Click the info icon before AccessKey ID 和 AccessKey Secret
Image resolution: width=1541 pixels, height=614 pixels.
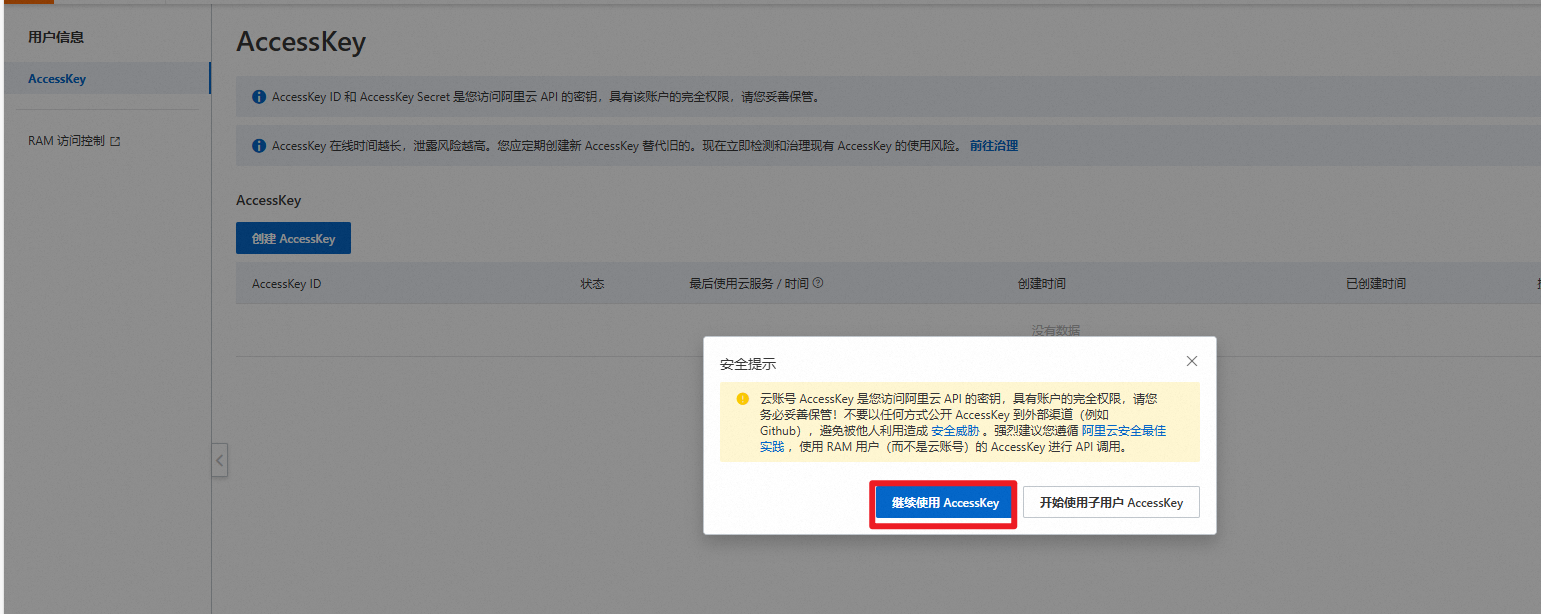click(259, 97)
